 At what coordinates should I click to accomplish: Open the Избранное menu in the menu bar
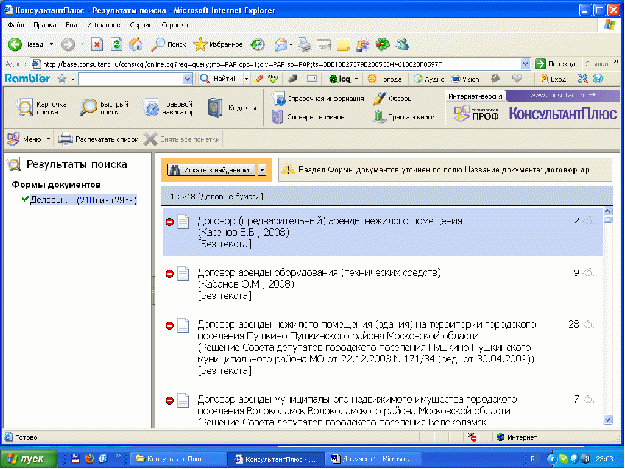104,25
